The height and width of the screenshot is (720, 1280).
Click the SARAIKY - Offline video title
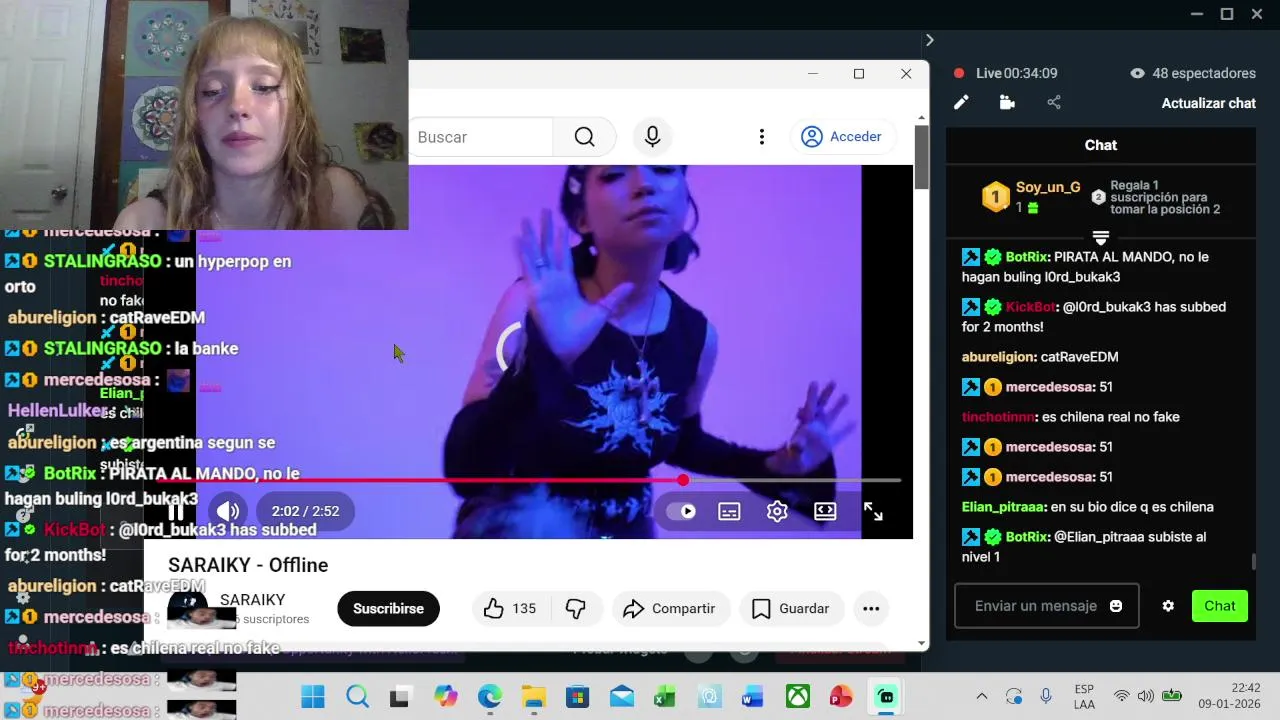tap(248, 565)
